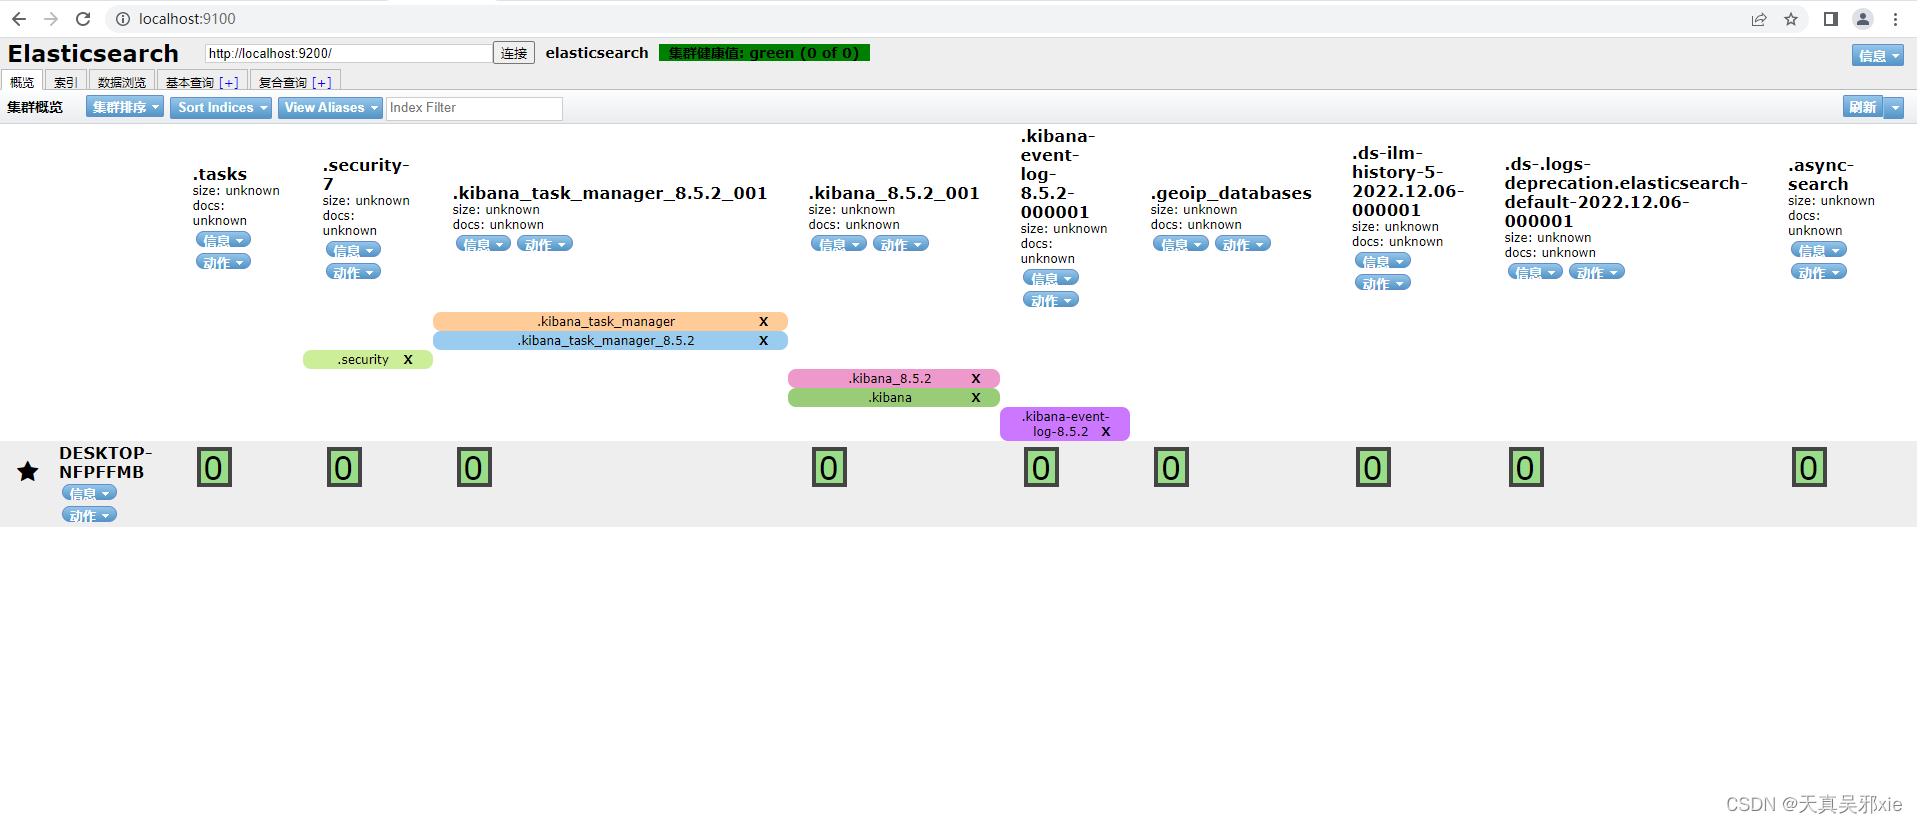The height and width of the screenshot is (824, 1917).
Task: Open 动作 dropdown for .ds-ilm-history-5 index
Action: (1383, 283)
